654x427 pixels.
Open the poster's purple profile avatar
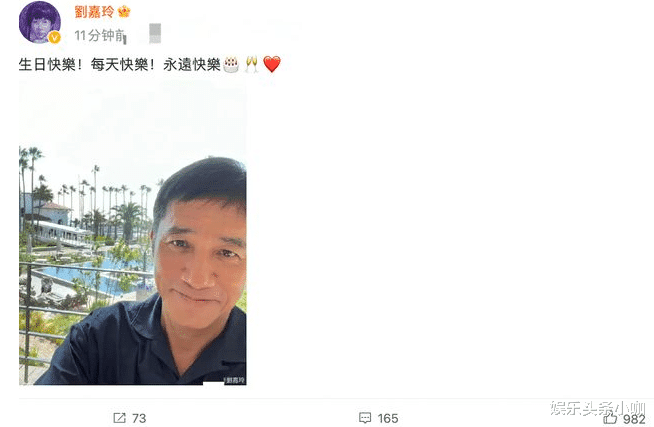(40, 22)
